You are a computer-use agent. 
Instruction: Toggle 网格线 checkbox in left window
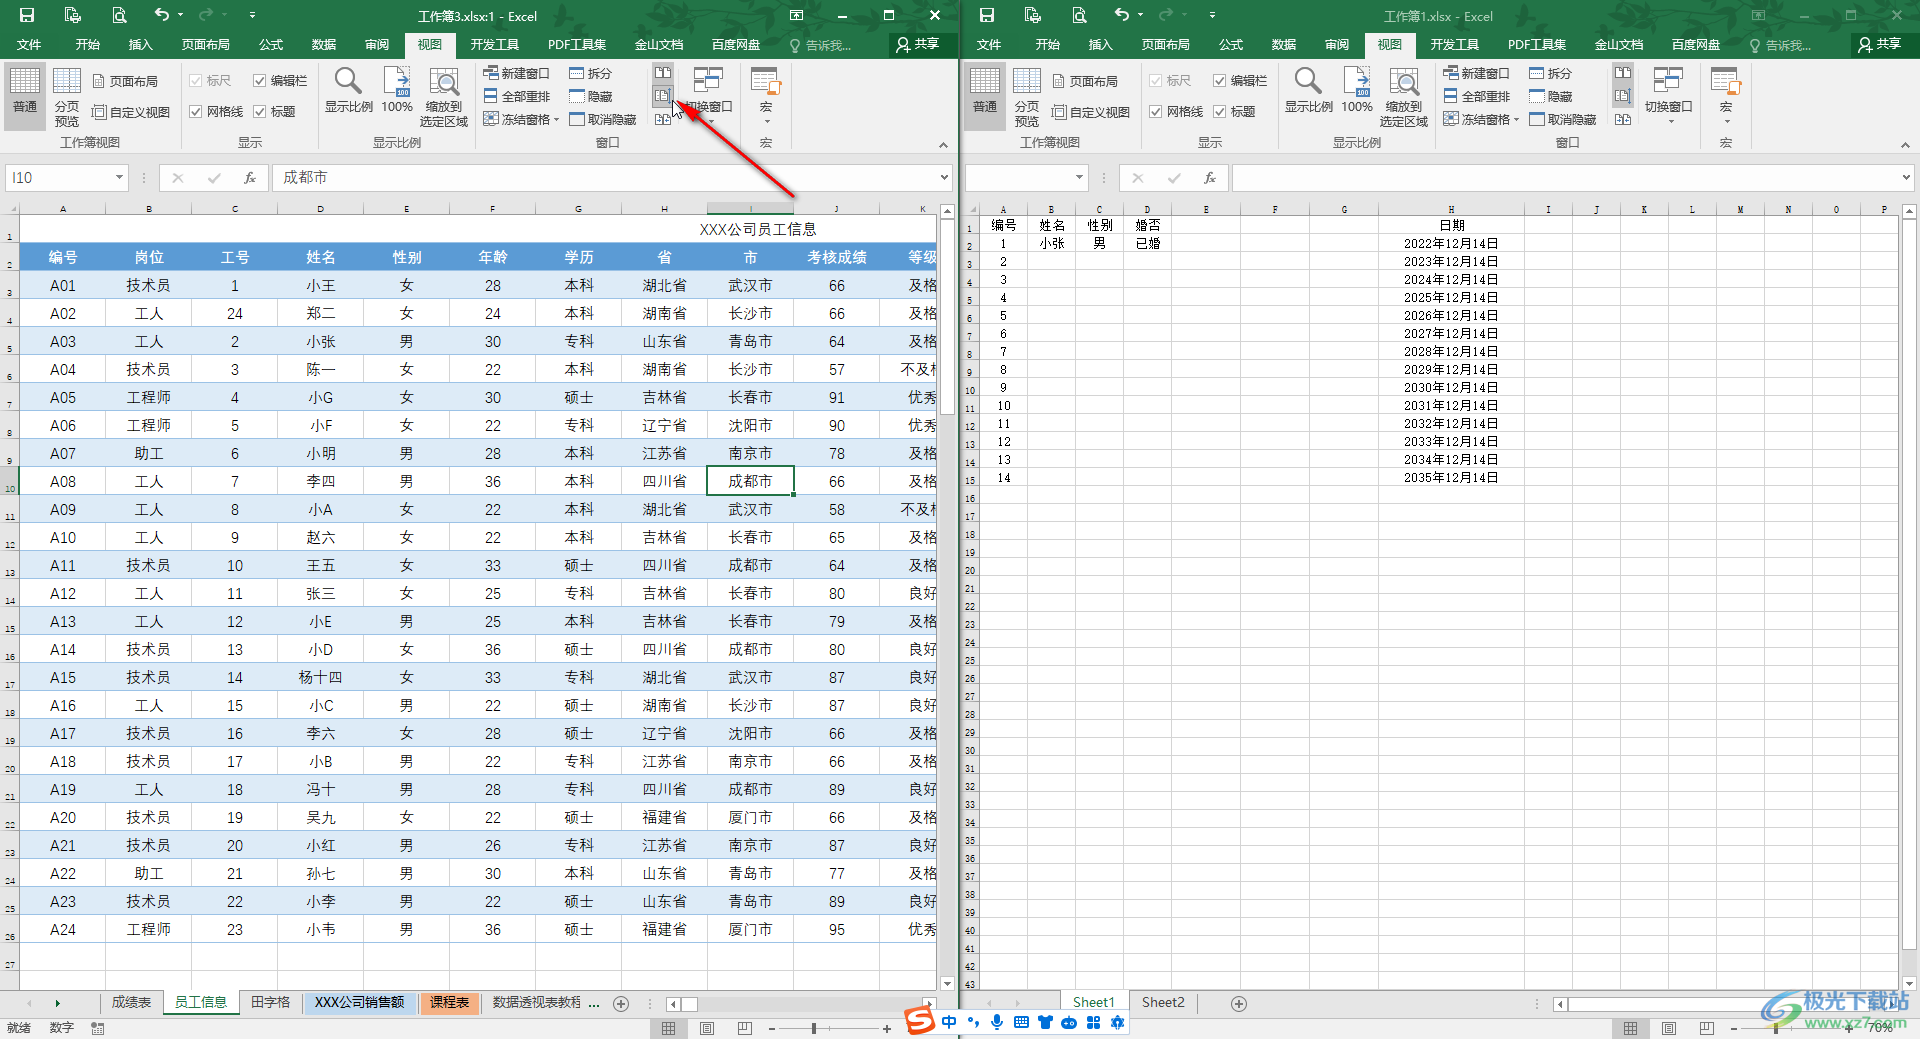pyautogui.click(x=216, y=112)
